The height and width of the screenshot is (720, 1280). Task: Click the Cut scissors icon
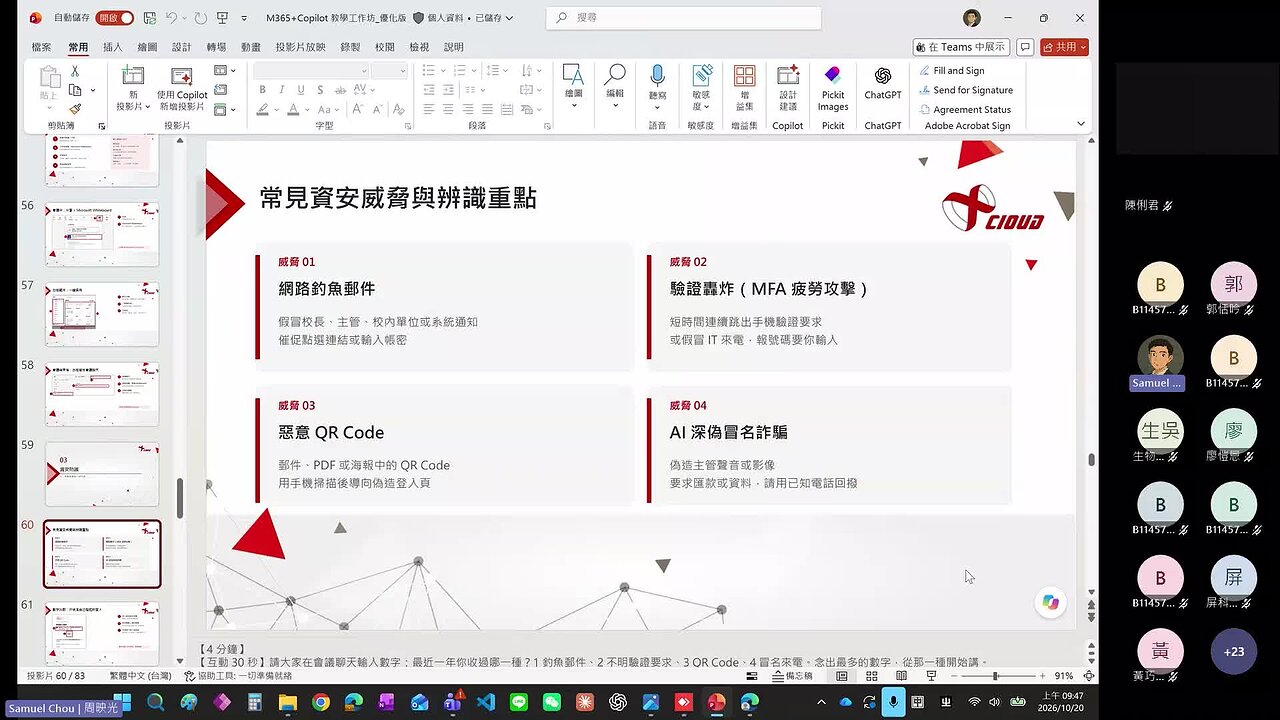[x=75, y=71]
